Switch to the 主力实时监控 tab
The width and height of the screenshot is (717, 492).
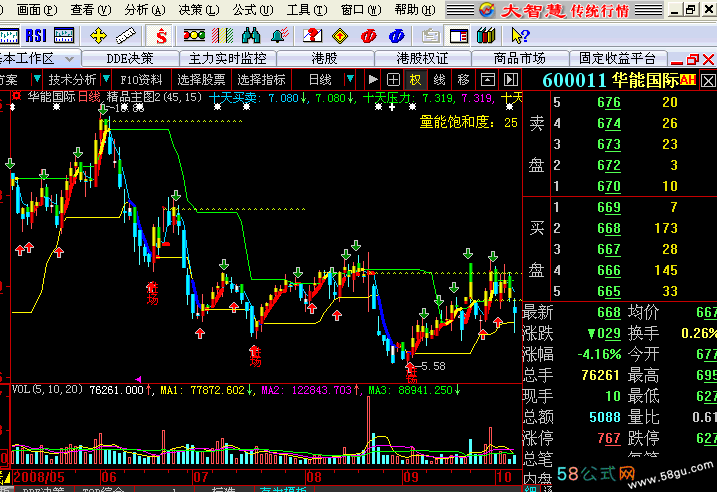[227, 59]
